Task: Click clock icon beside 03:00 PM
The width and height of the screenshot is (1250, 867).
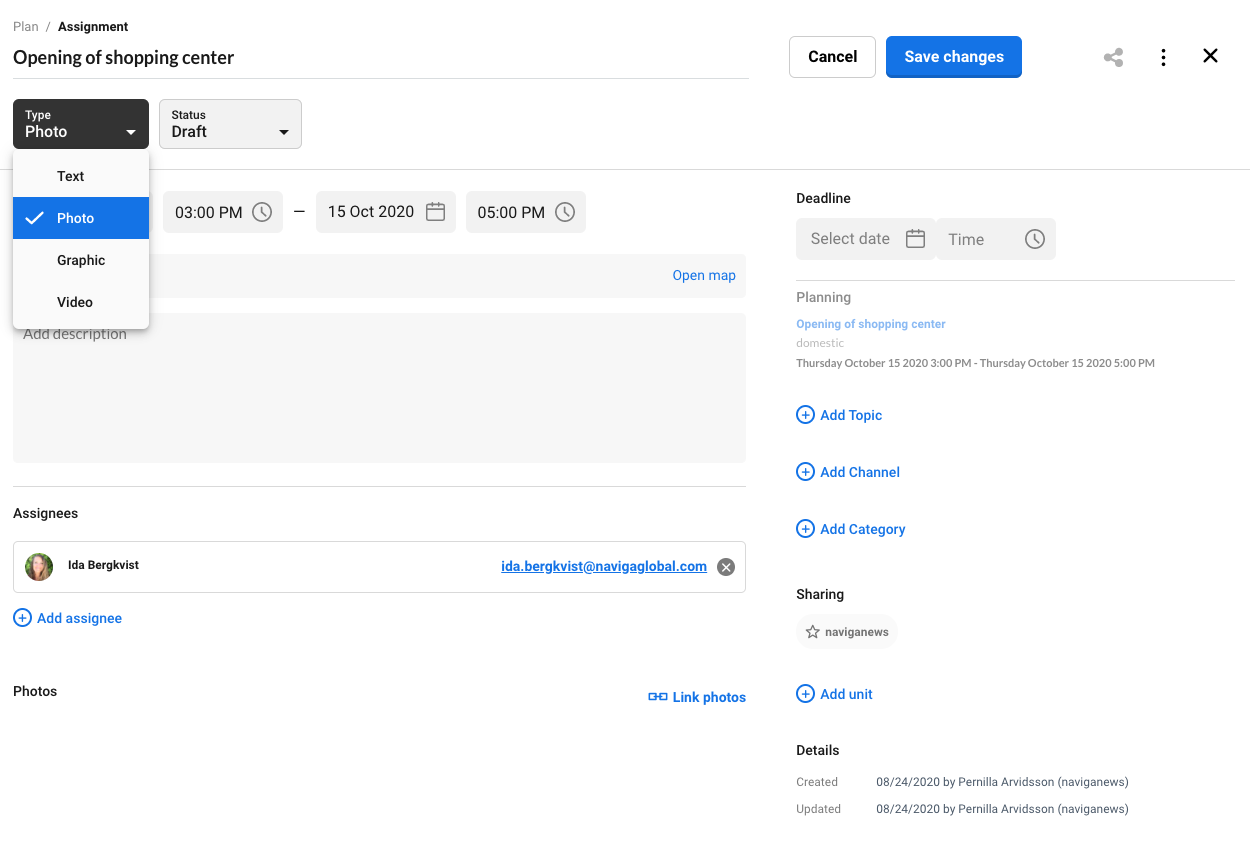Action: pyautogui.click(x=262, y=212)
